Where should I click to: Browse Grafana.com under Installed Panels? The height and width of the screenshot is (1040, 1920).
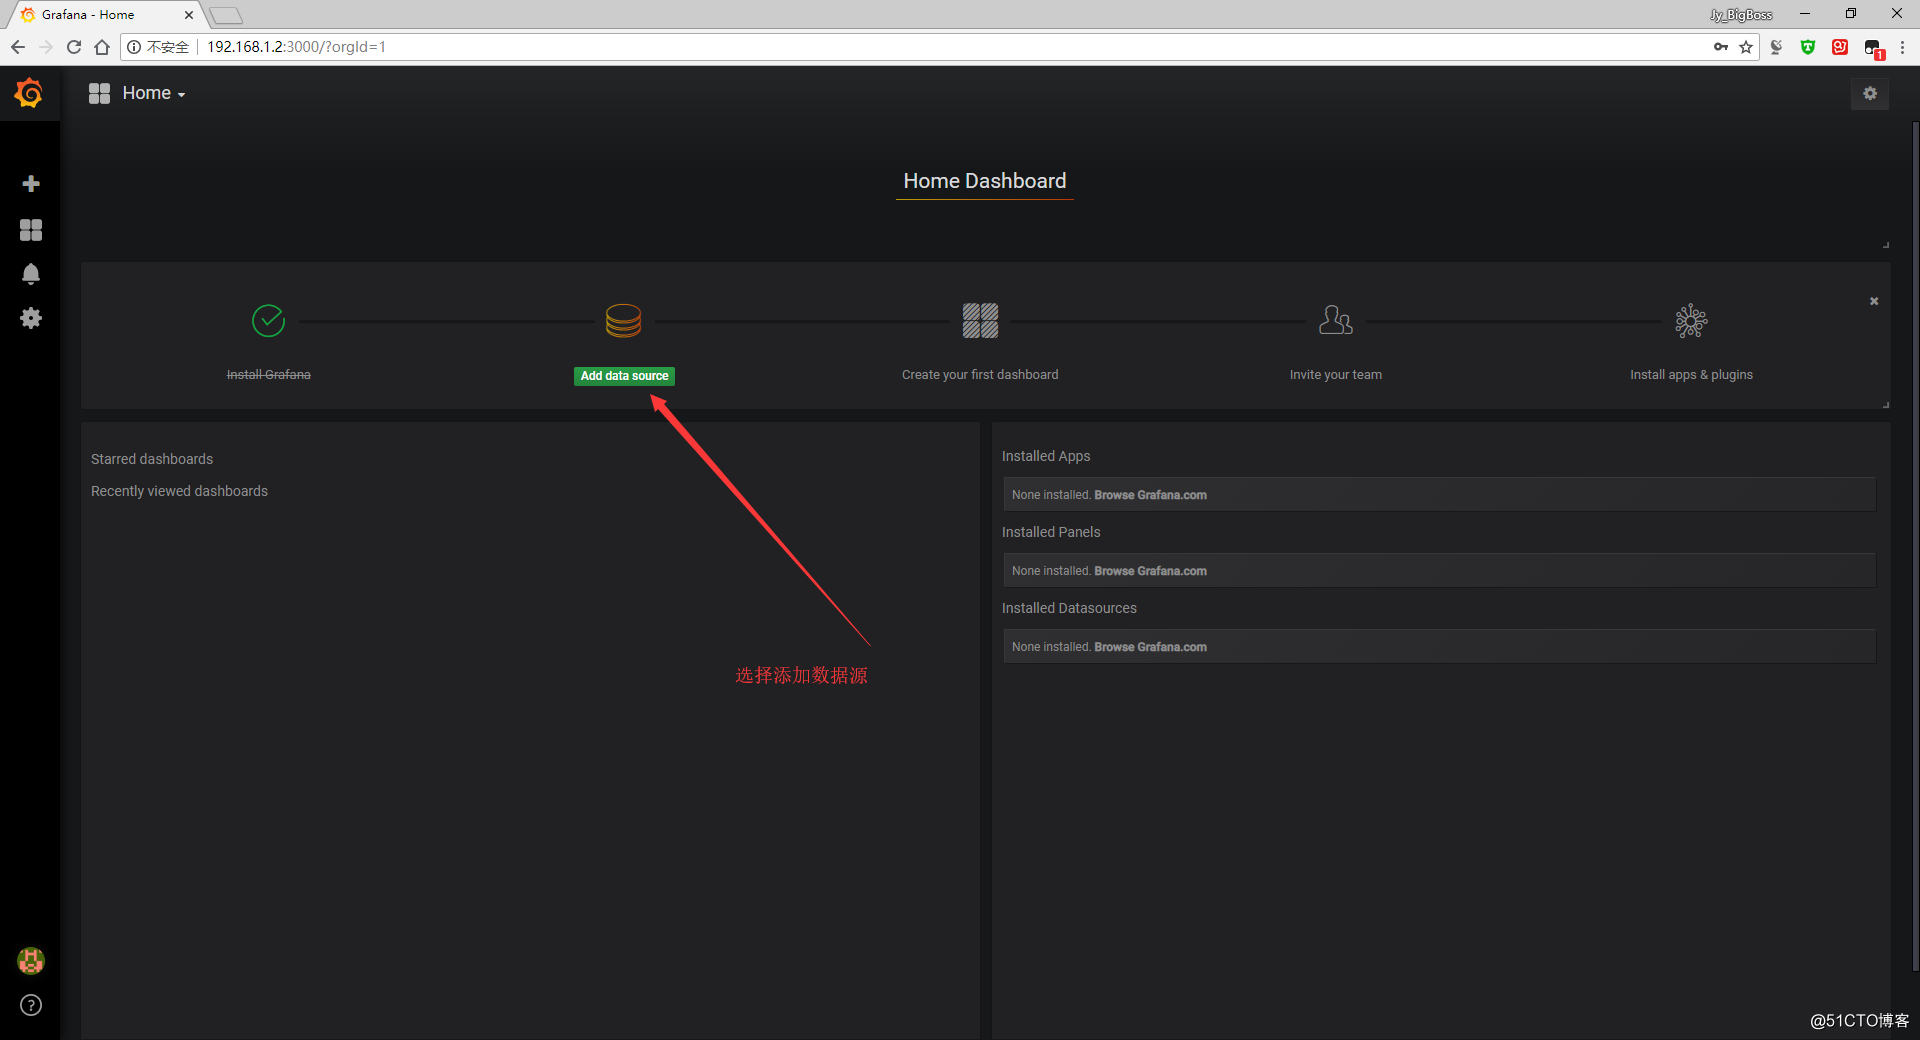click(x=1150, y=571)
